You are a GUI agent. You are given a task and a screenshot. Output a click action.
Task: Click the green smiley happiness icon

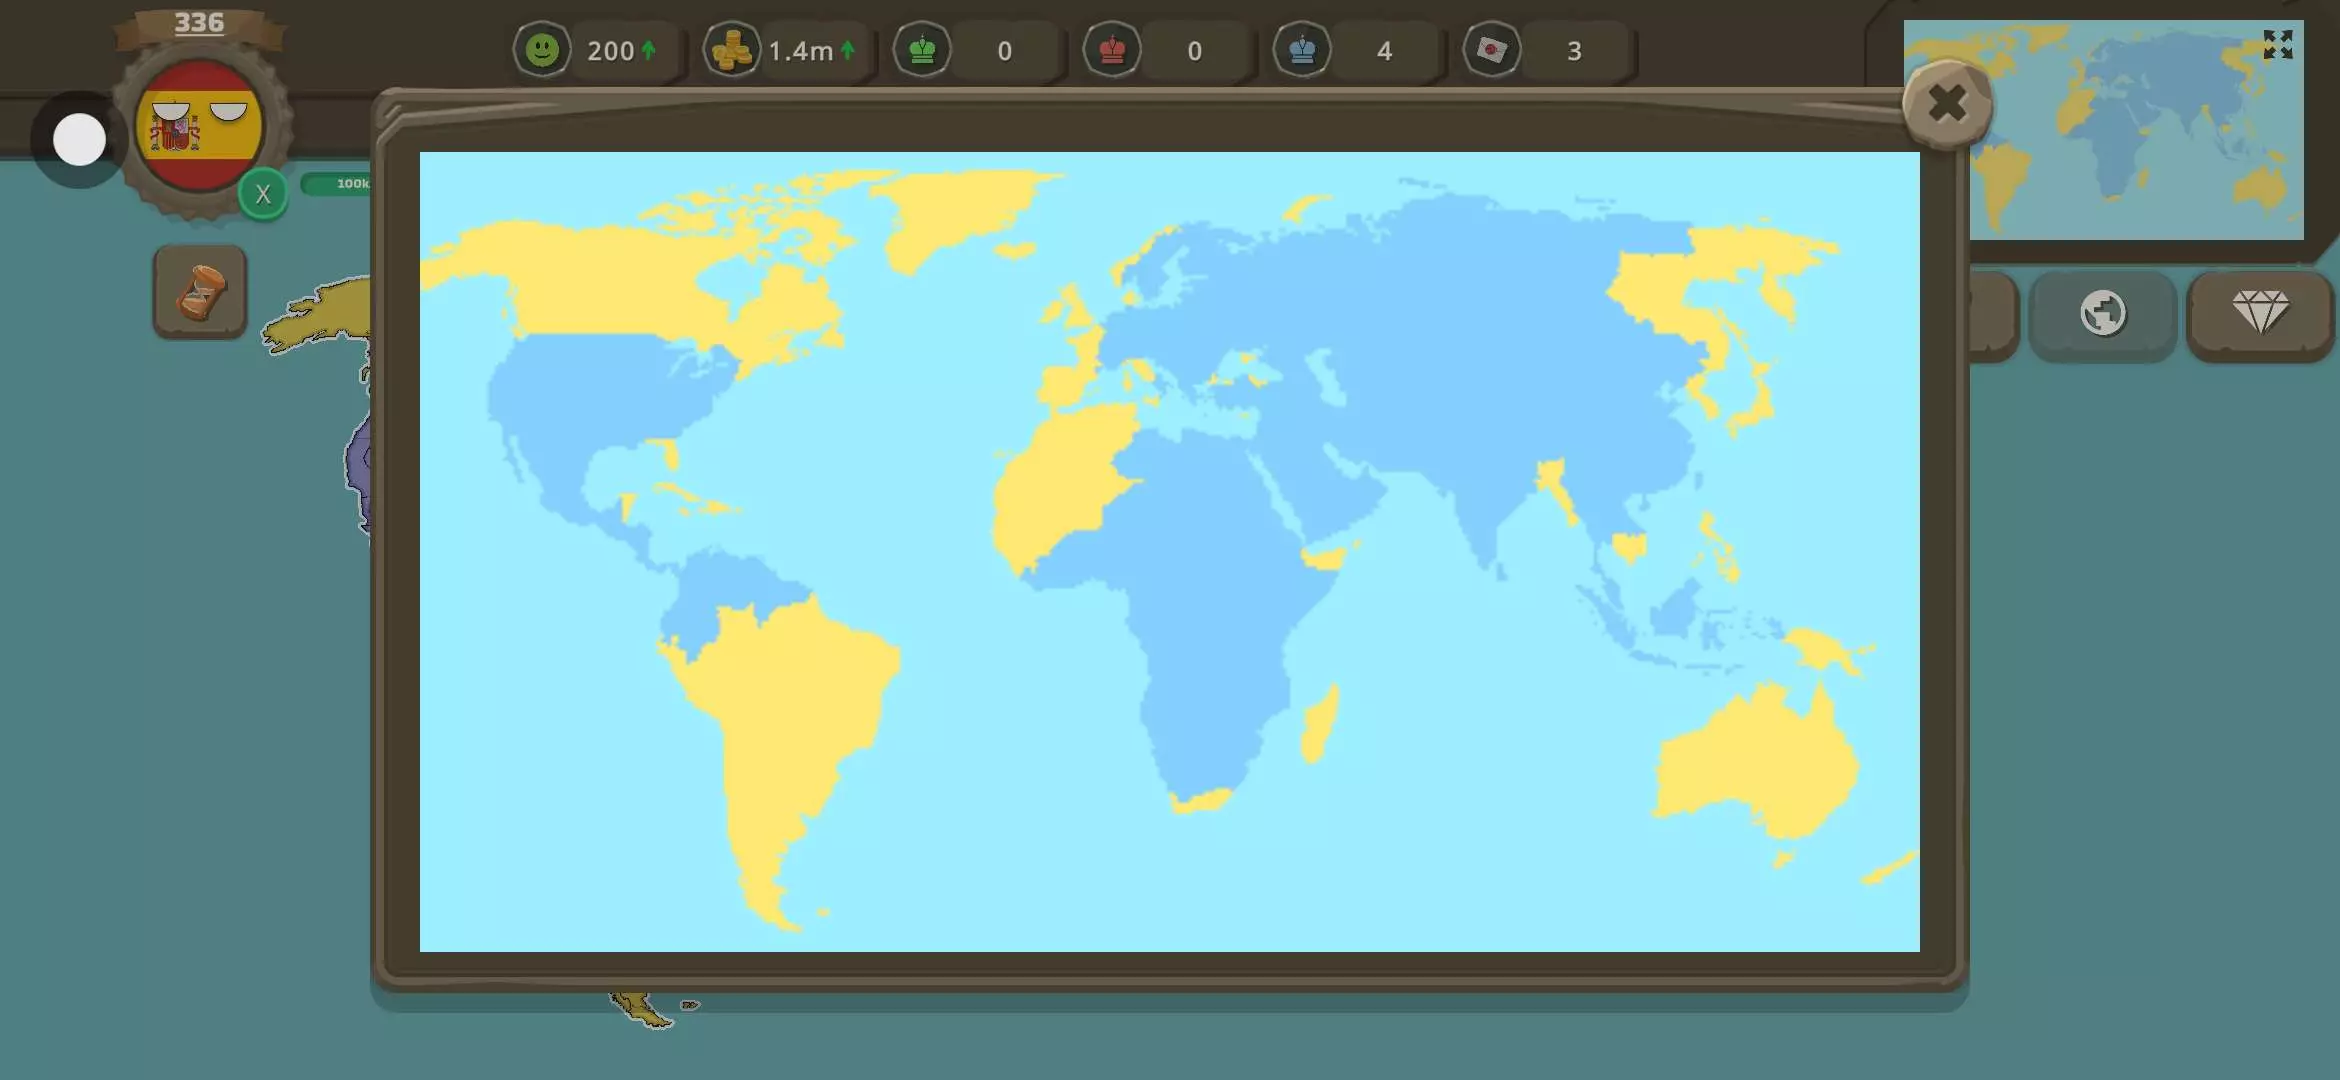[542, 50]
